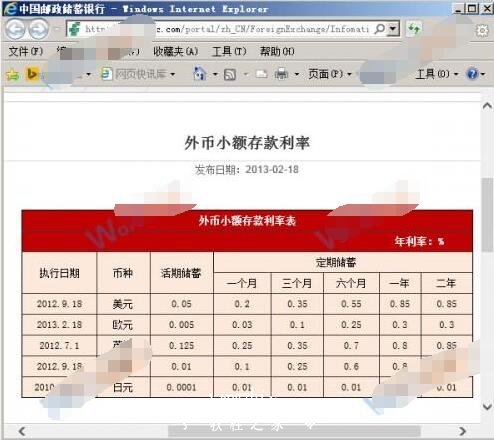Click the 0.7 six-month rate cell

click(351, 346)
